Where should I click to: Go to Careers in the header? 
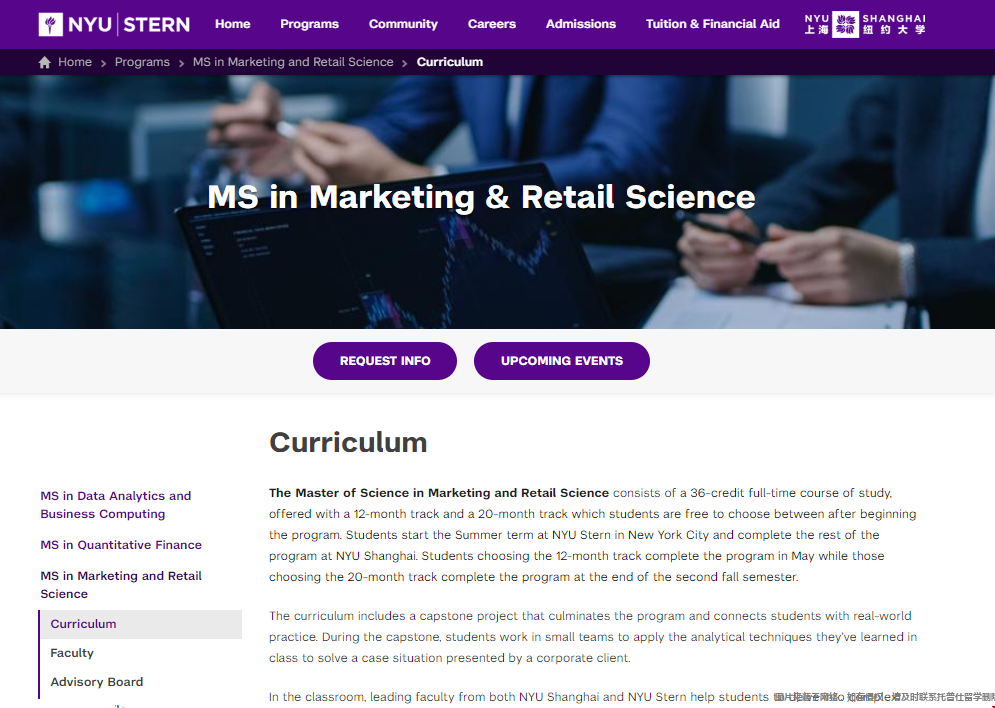tap(492, 24)
